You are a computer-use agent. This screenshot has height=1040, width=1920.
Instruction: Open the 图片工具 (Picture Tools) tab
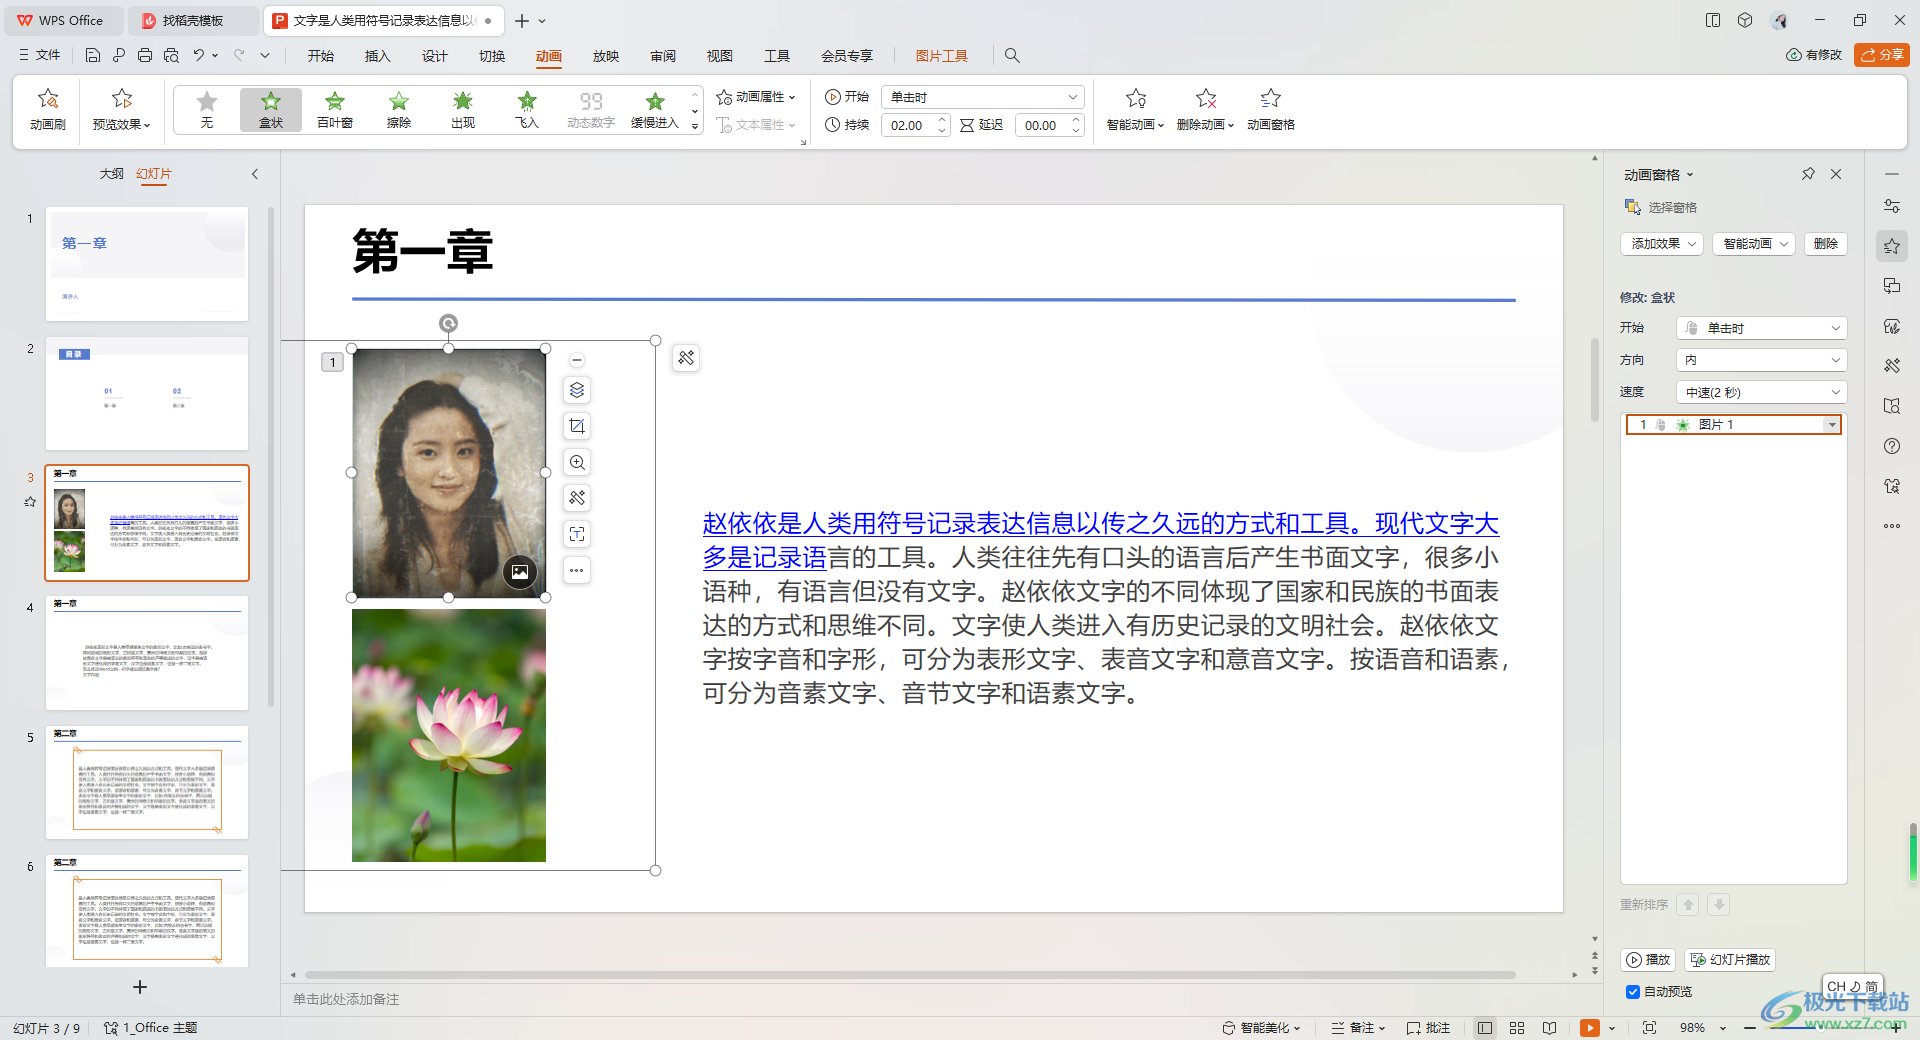(x=942, y=56)
